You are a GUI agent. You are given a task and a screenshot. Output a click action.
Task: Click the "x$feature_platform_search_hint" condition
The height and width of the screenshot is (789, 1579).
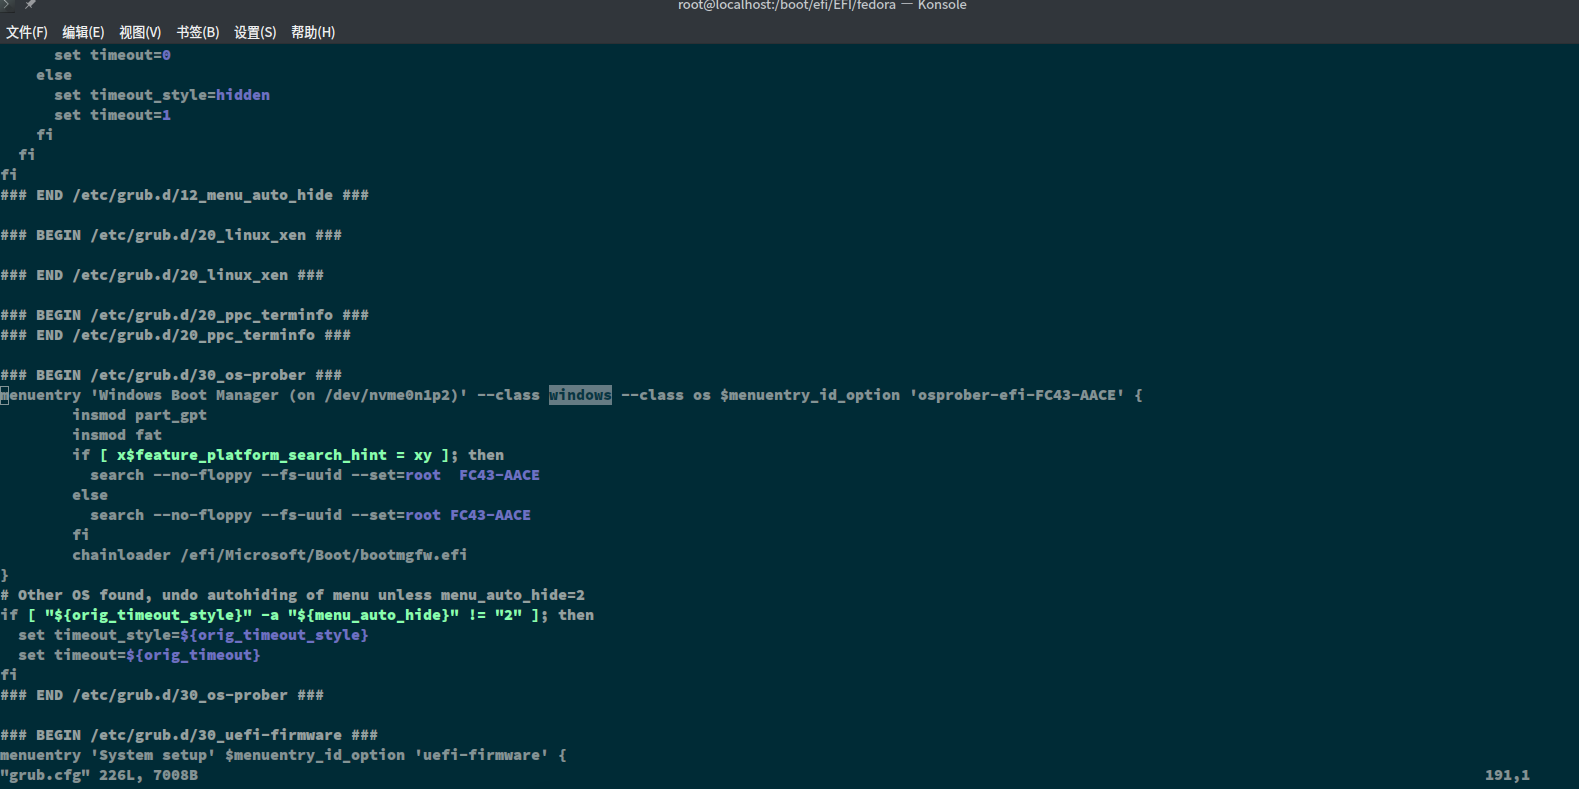click(252, 455)
